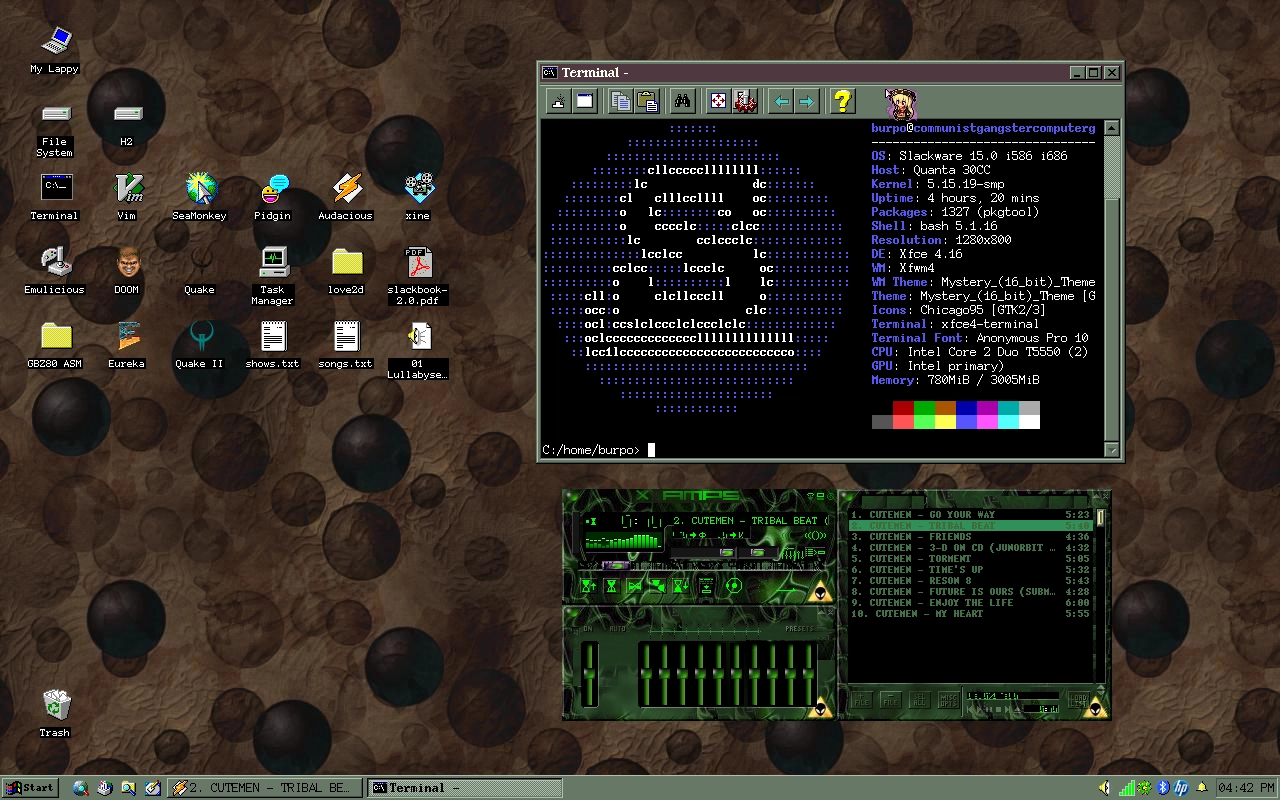Select the Audacious desktop icon
Screen dimensions: 1280x800
[x=345, y=196]
